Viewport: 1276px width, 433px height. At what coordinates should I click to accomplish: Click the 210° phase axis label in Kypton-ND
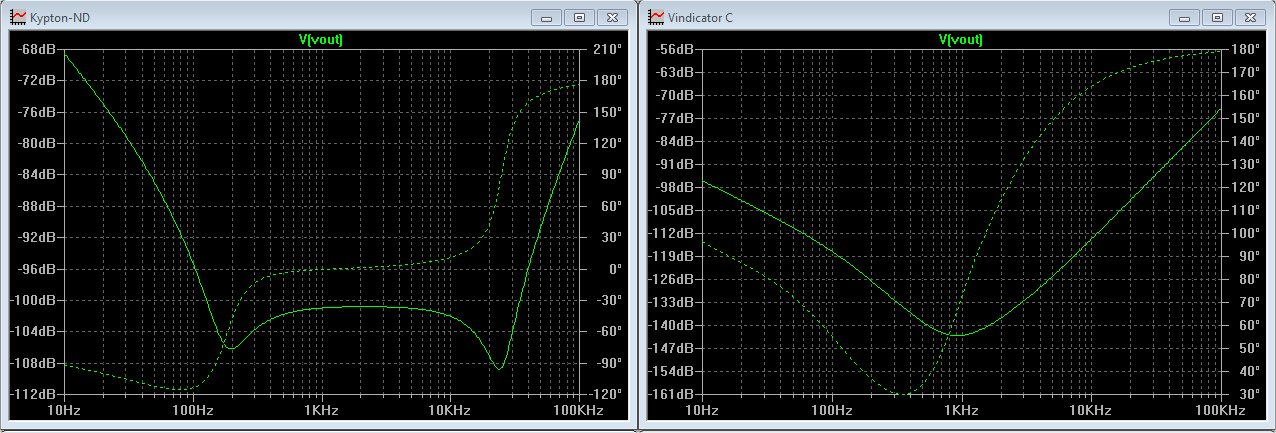pyautogui.click(x=607, y=49)
